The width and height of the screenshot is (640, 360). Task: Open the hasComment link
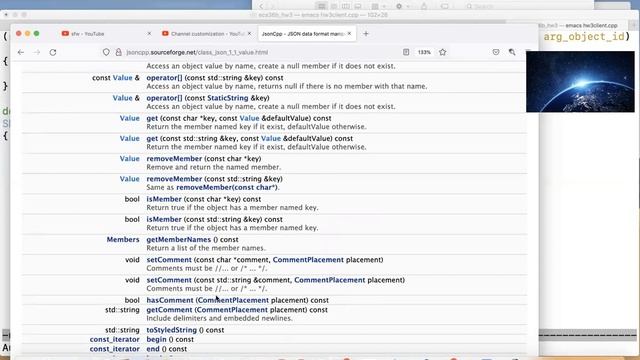[170, 300]
